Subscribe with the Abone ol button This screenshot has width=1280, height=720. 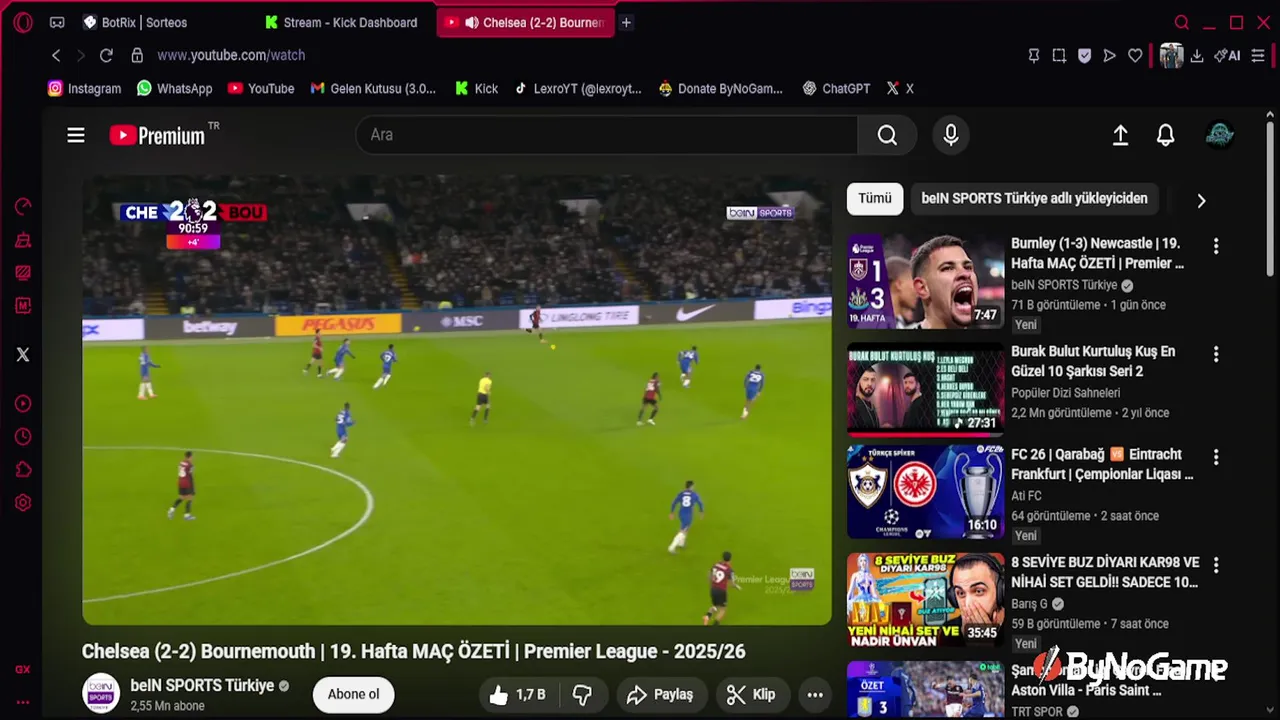pos(354,694)
